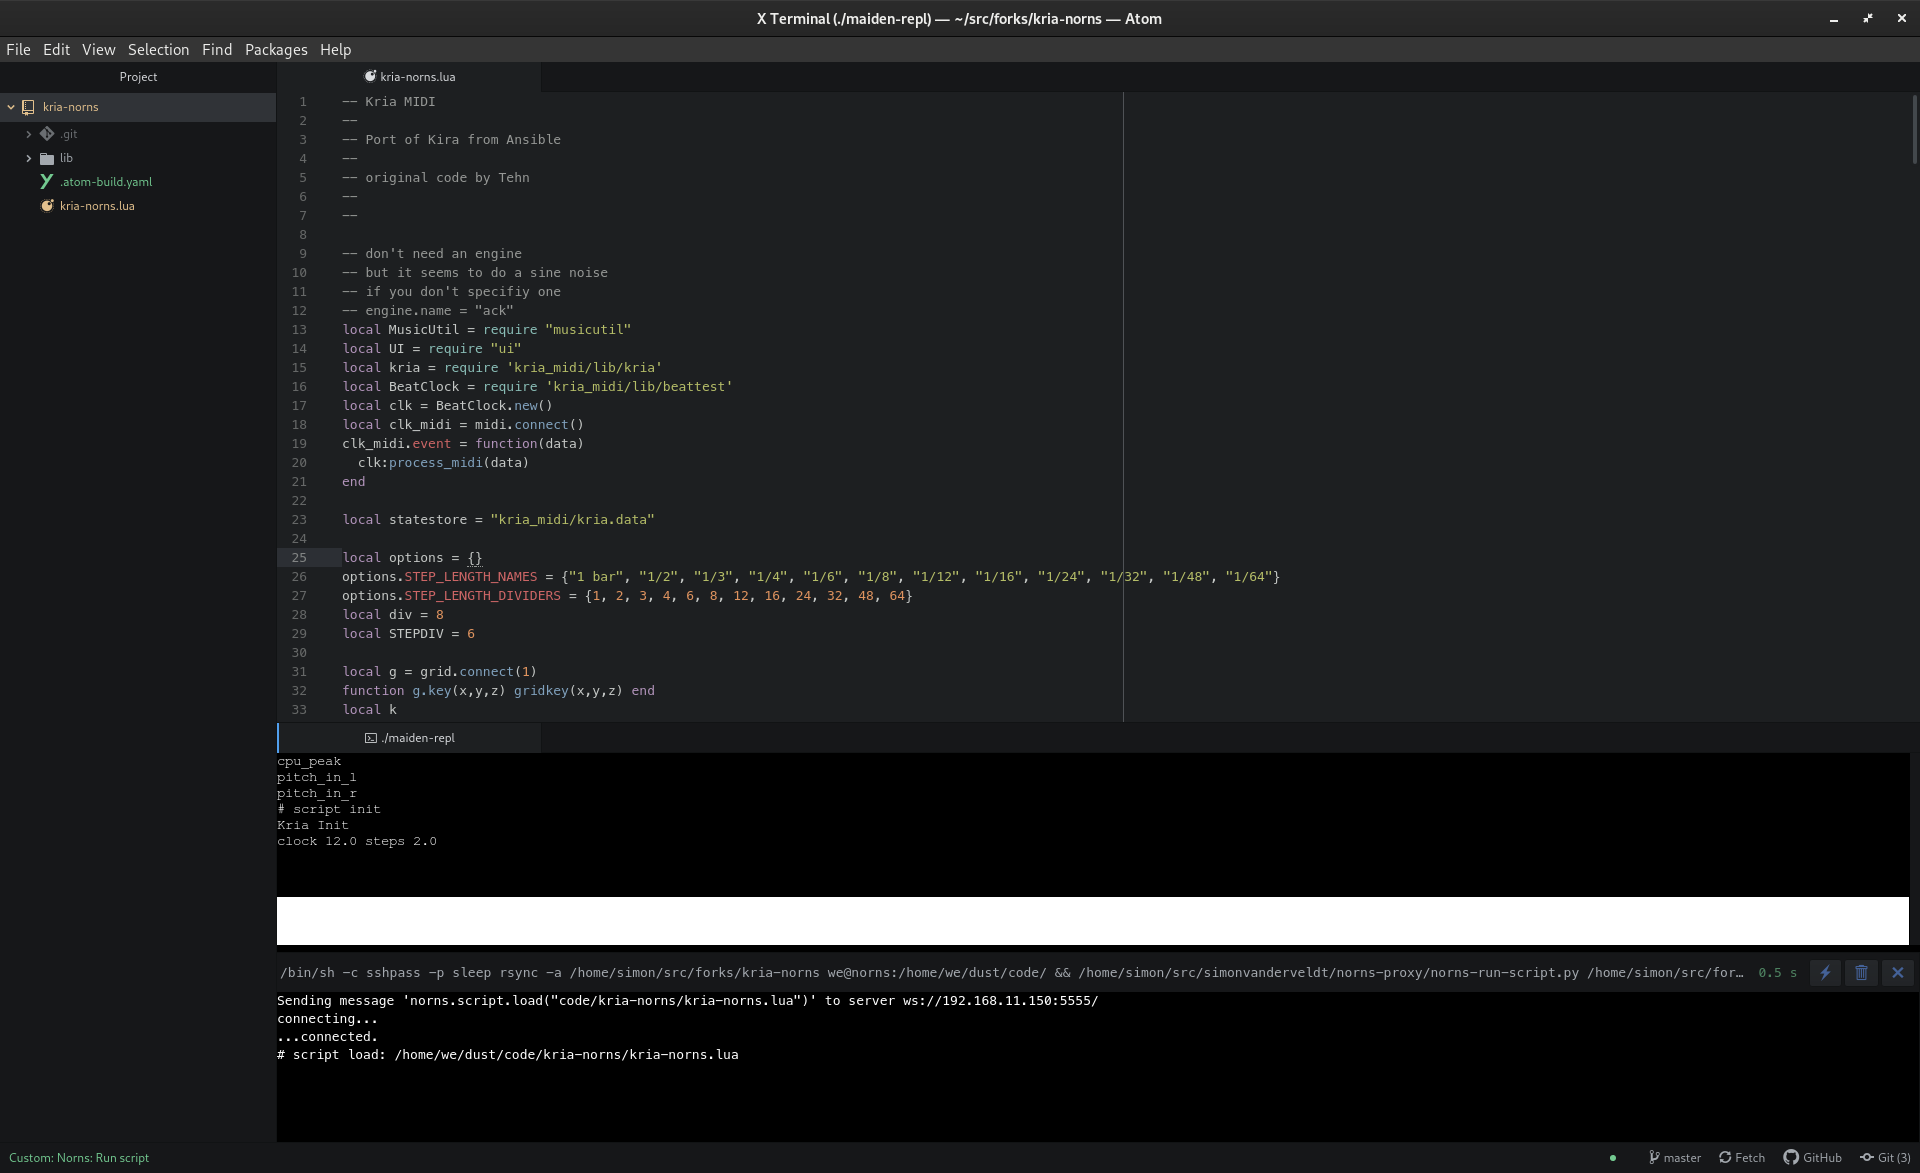Click the Custom: Norns: Run script status link
The image size is (1920, 1173).
coord(79,1158)
